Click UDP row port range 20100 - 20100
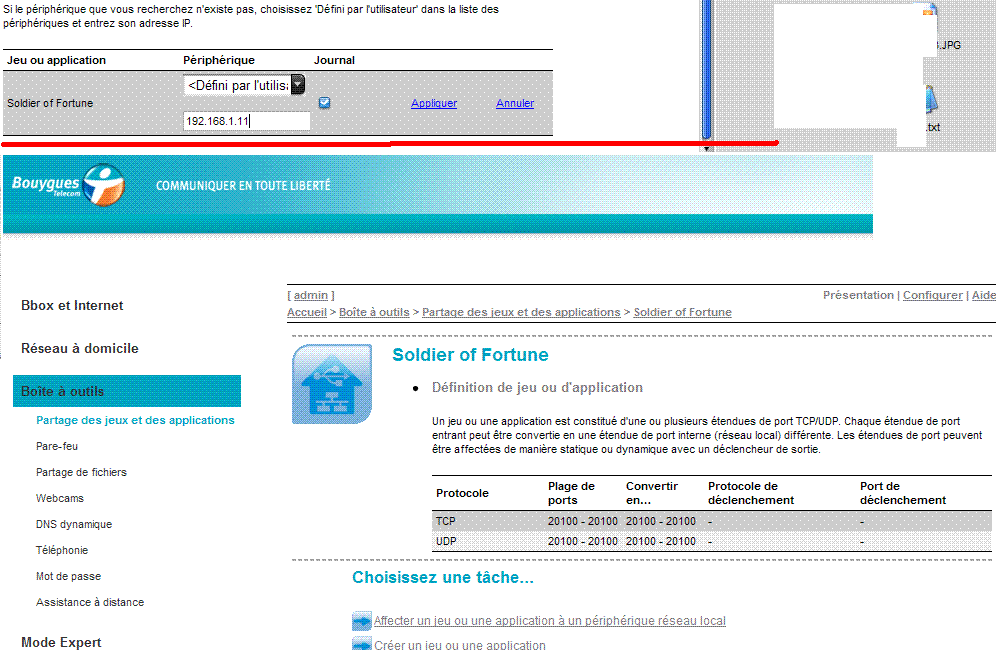 point(582,541)
